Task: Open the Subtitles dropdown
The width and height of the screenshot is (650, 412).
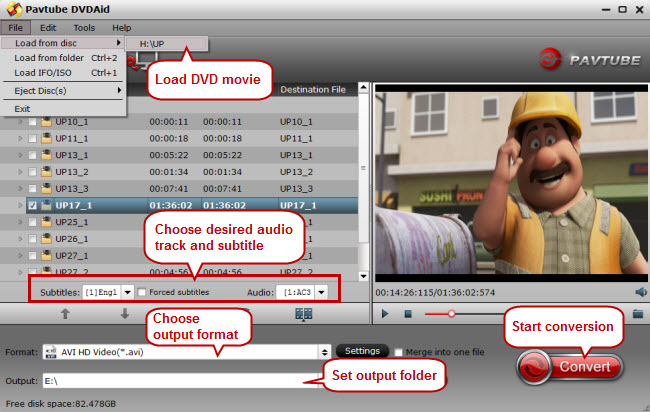Action: [128, 293]
